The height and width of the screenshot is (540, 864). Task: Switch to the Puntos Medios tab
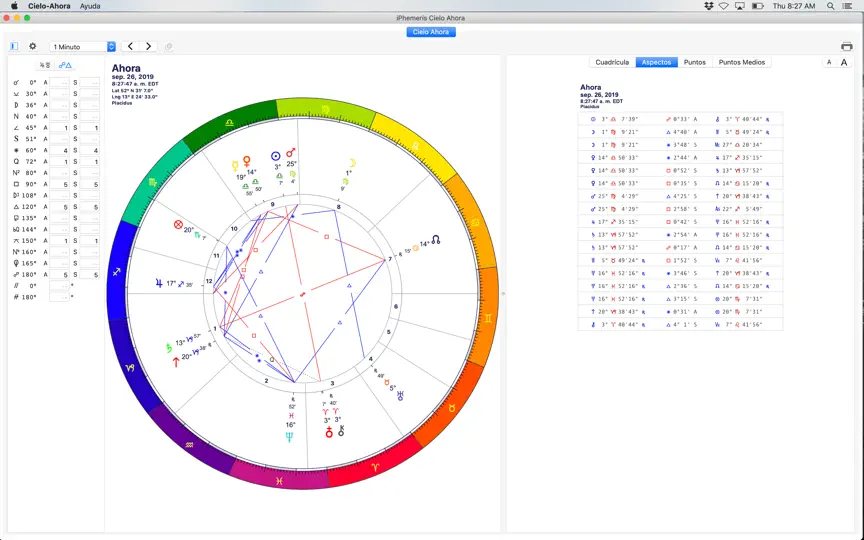[x=742, y=62]
